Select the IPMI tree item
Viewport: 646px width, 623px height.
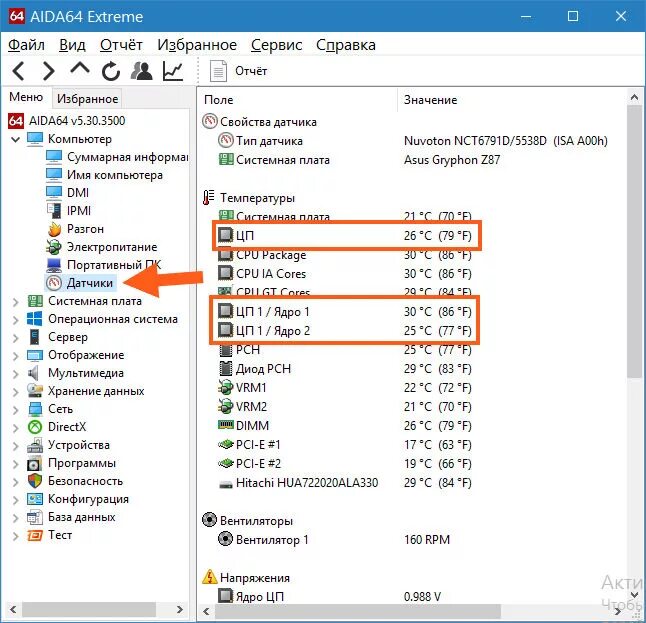78,211
